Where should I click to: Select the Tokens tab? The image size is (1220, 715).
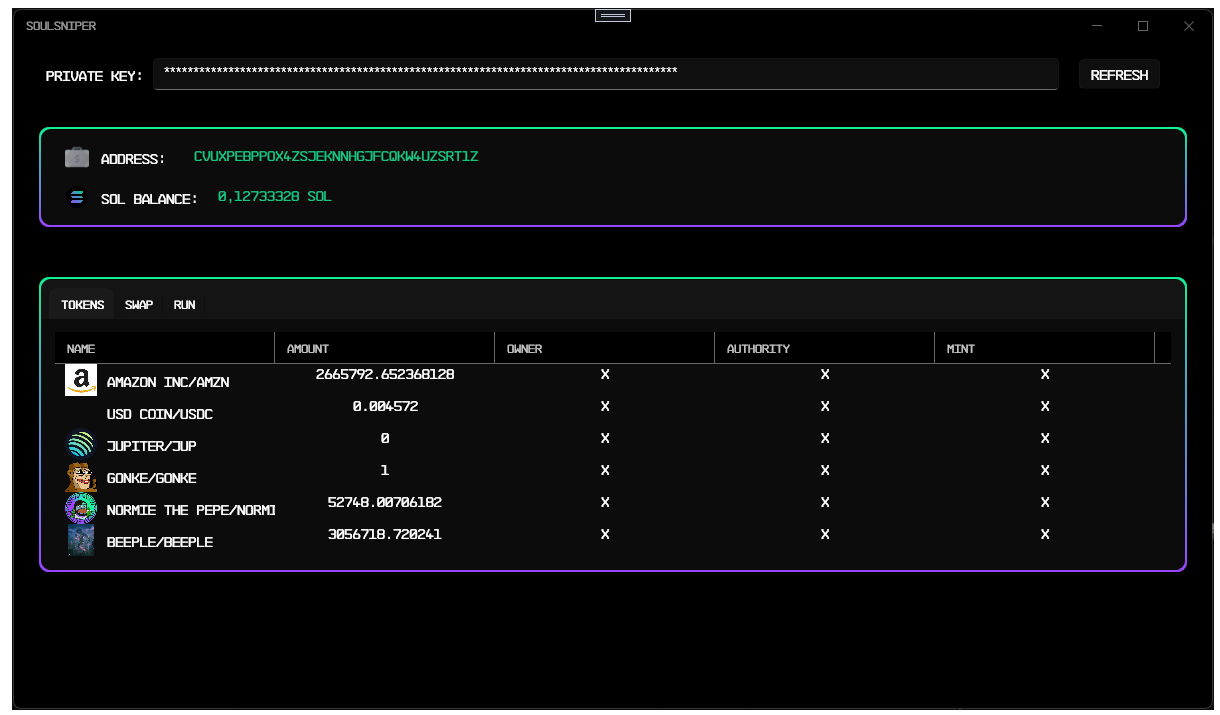(80, 304)
